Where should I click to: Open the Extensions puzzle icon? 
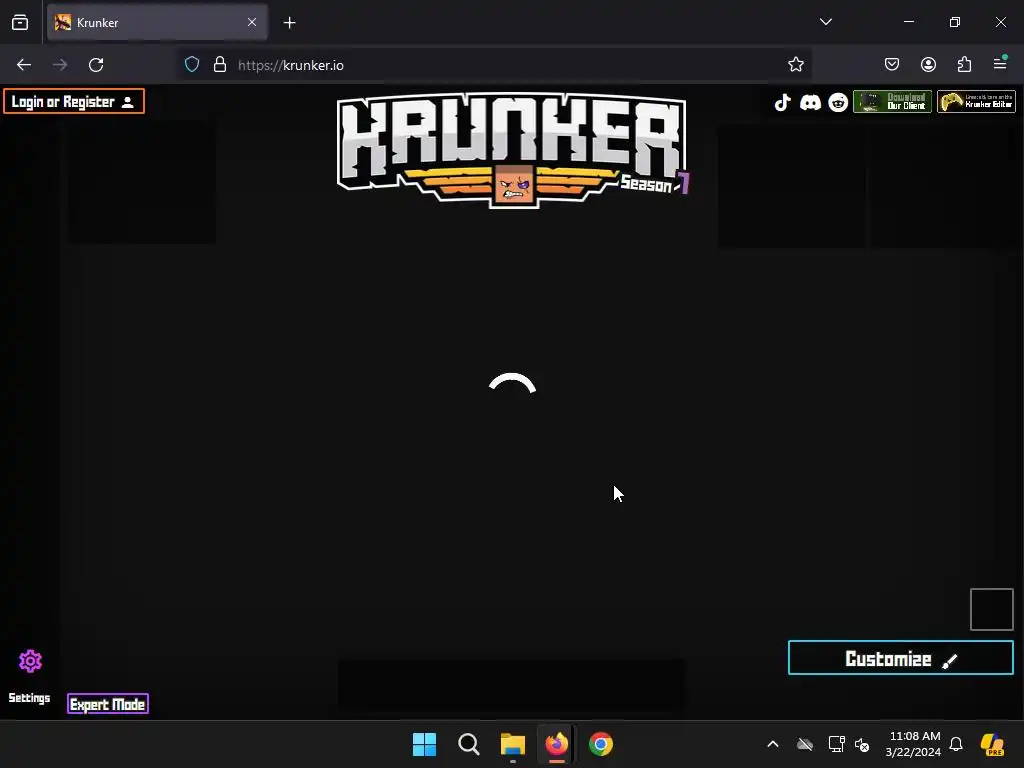click(964, 65)
